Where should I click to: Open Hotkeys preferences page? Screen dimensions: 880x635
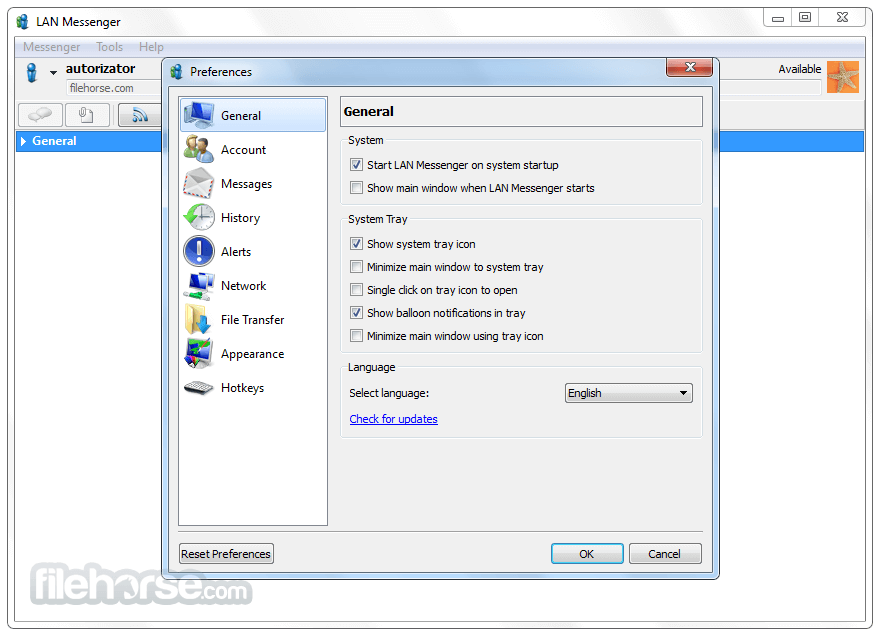(253, 387)
